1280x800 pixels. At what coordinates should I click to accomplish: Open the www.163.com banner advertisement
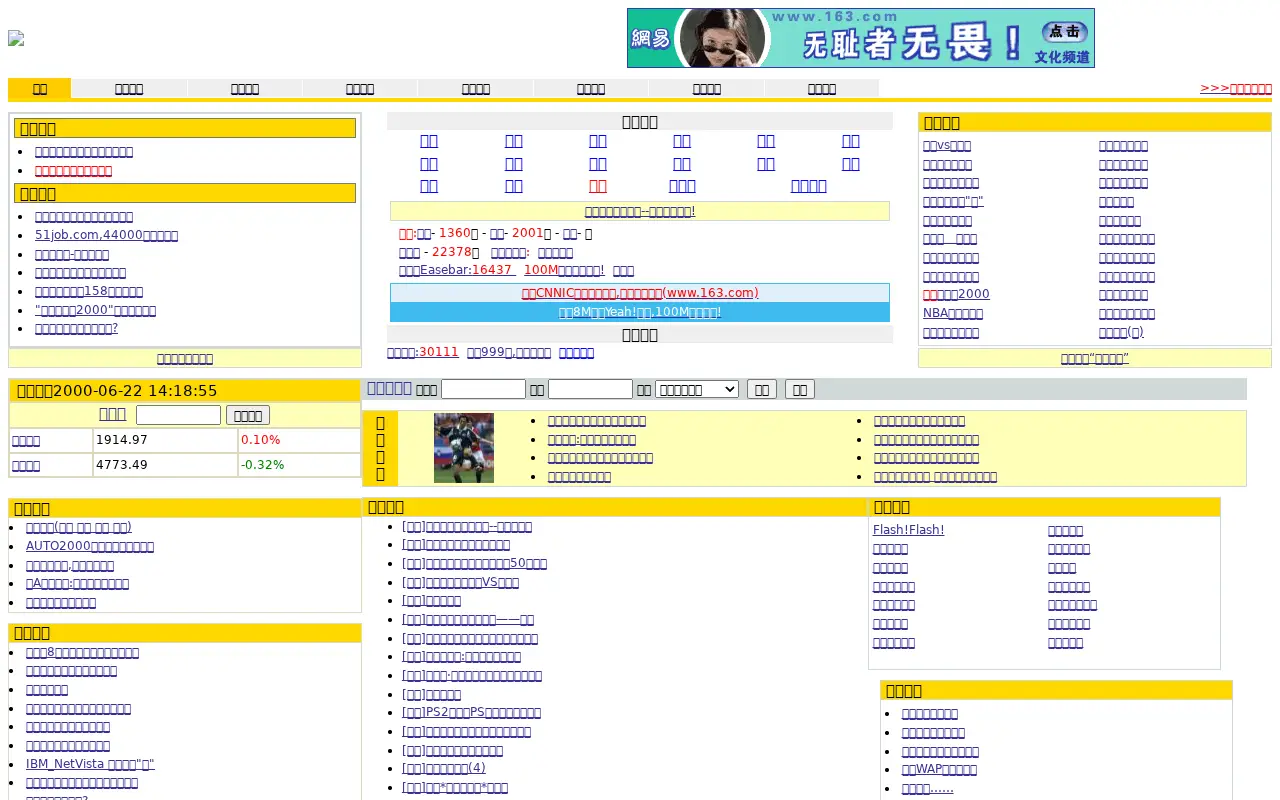(x=860, y=38)
